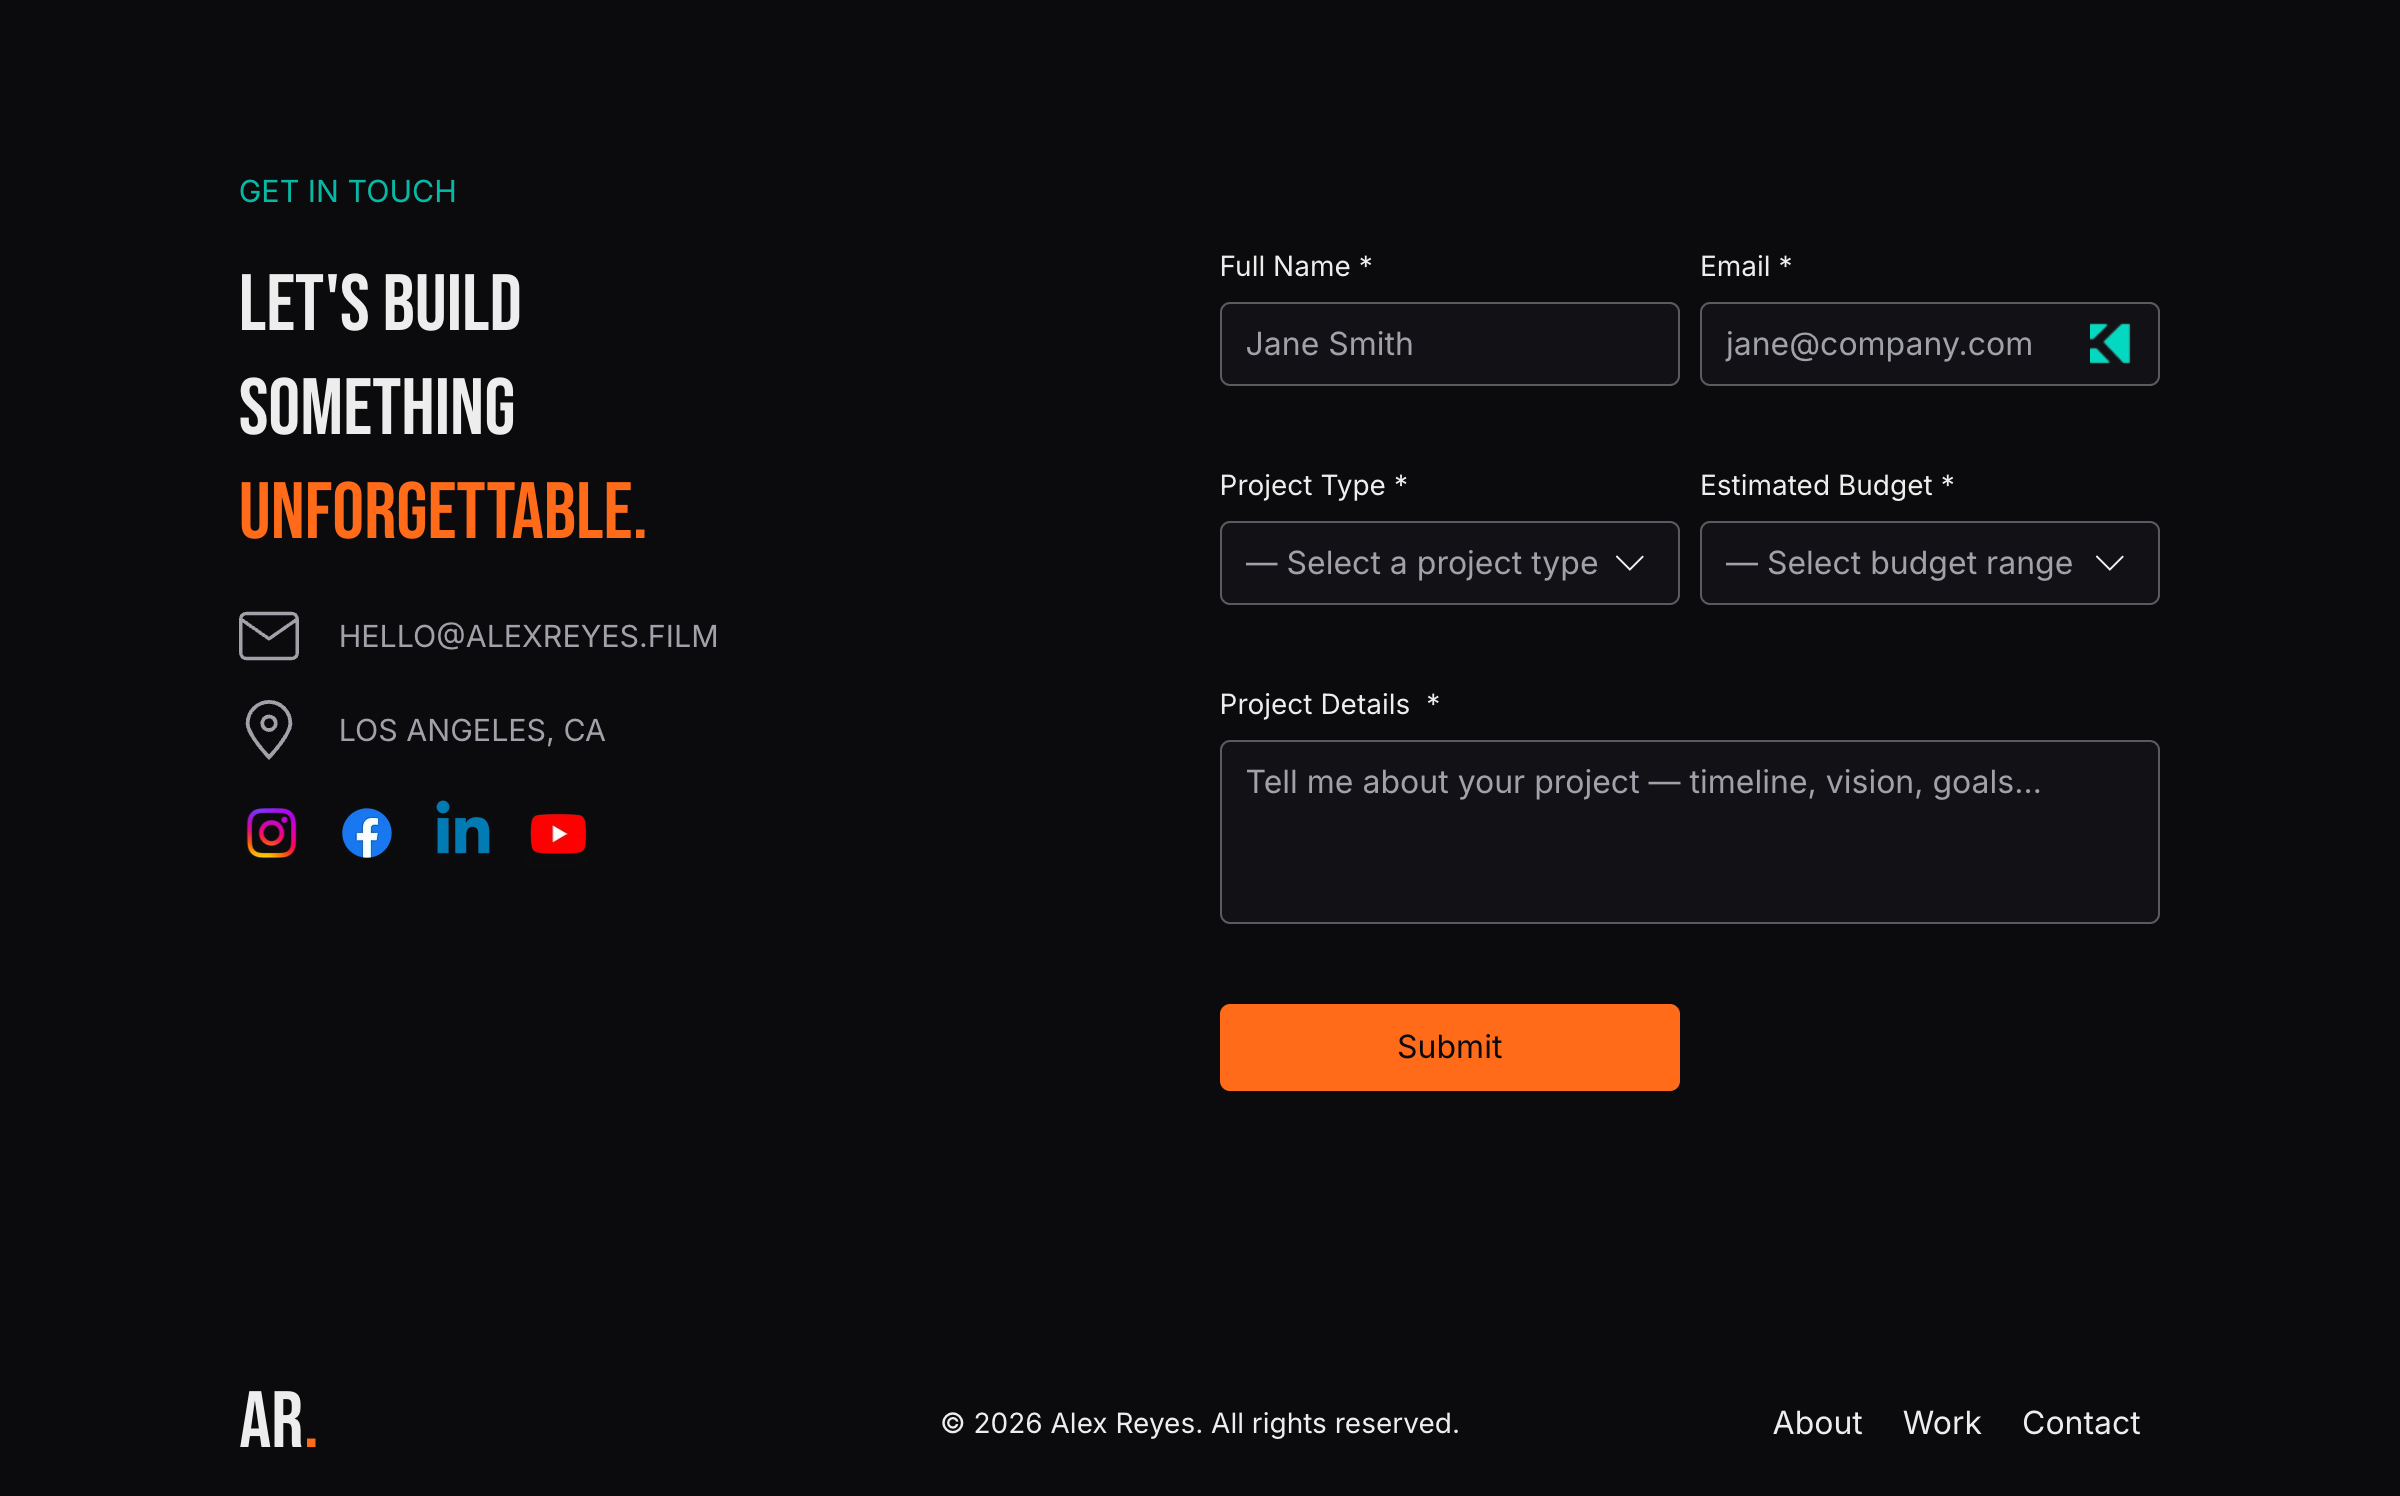Focus the Email input field

[1929, 344]
